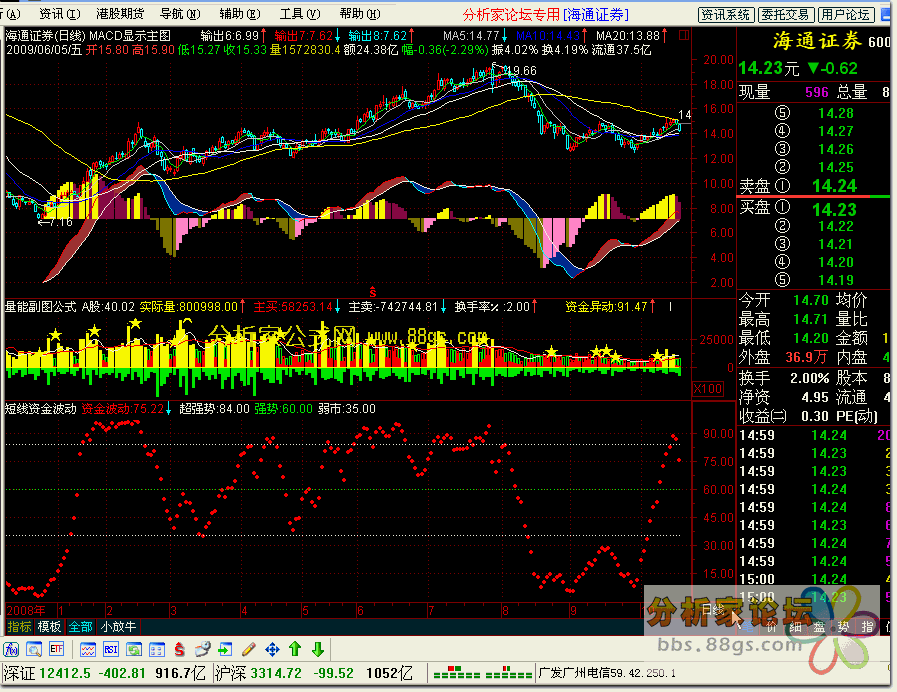Click the 沪深 3314.72 index readout
This screenshot has width=897, height=692.
point(314,673)
